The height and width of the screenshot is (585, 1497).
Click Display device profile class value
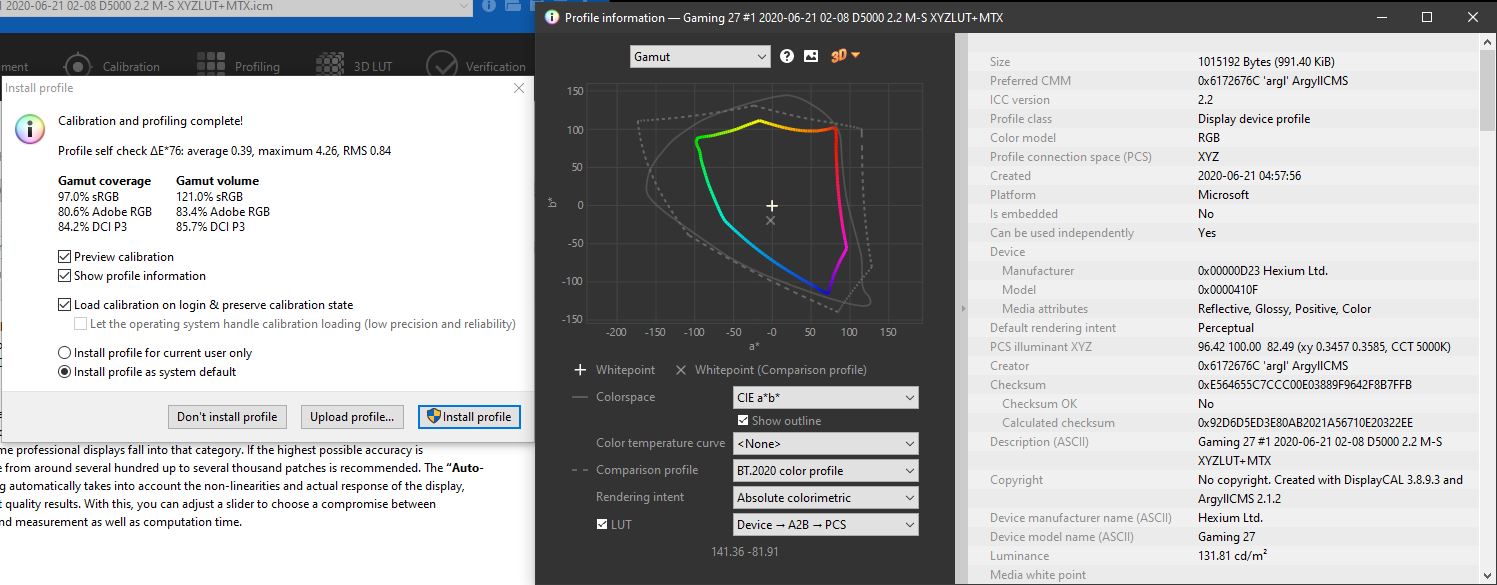(1254, 119)
